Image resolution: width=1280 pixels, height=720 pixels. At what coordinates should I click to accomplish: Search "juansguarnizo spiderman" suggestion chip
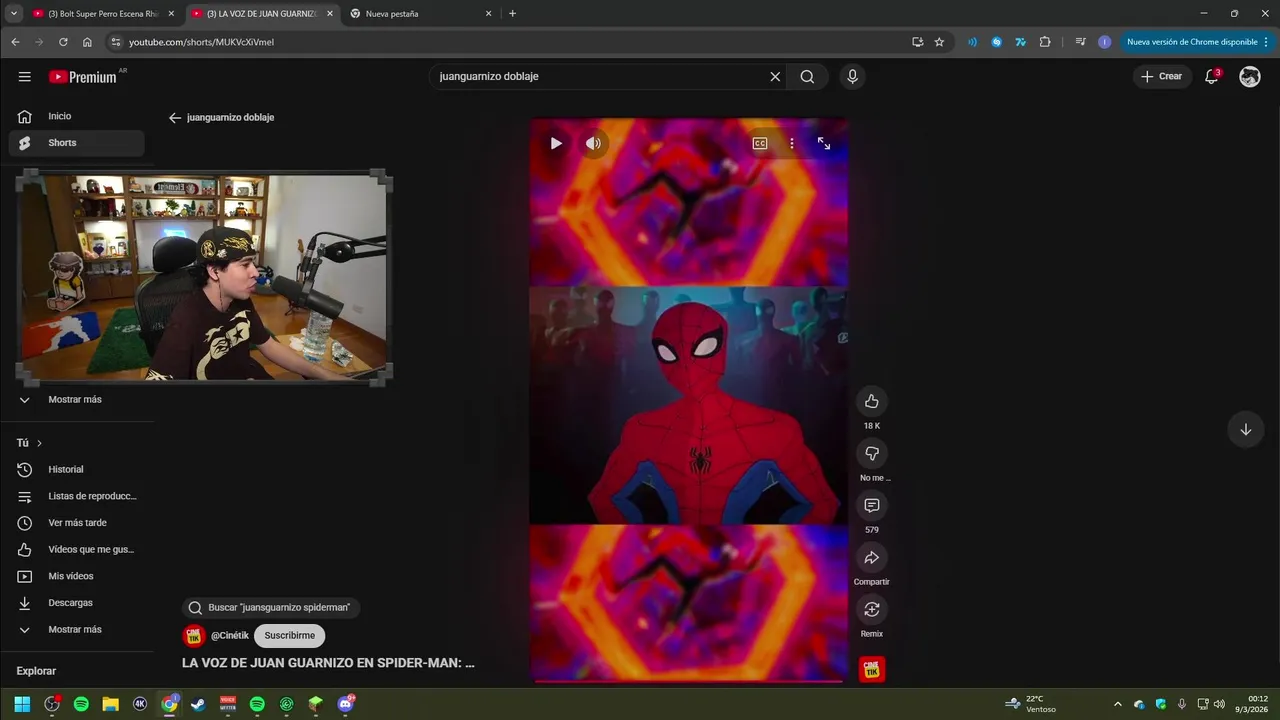point(270,607)
